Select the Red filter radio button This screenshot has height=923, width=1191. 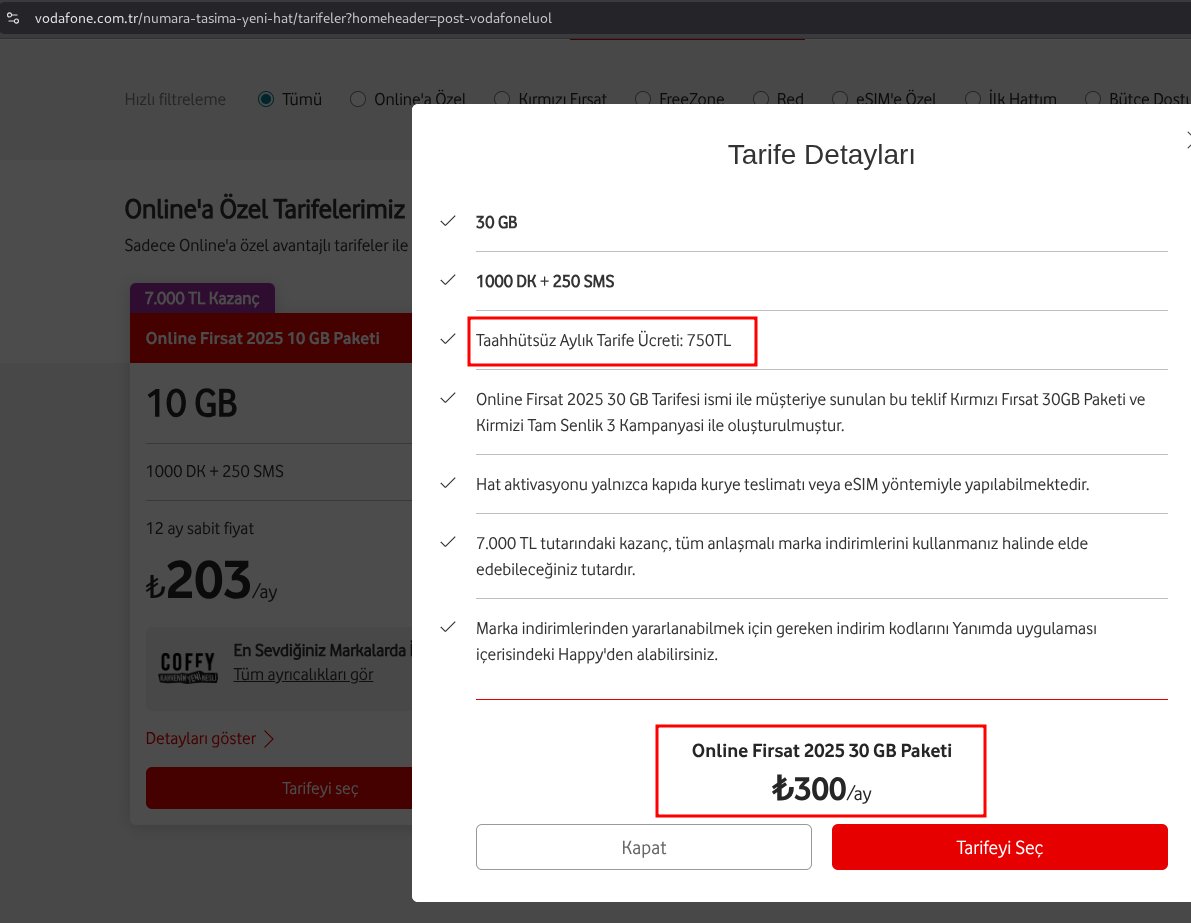pyautogui.click(x=761, y=99)
